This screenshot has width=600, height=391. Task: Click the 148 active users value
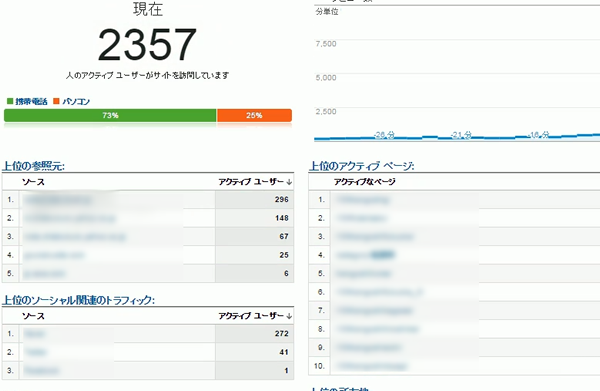pos(282,218)
